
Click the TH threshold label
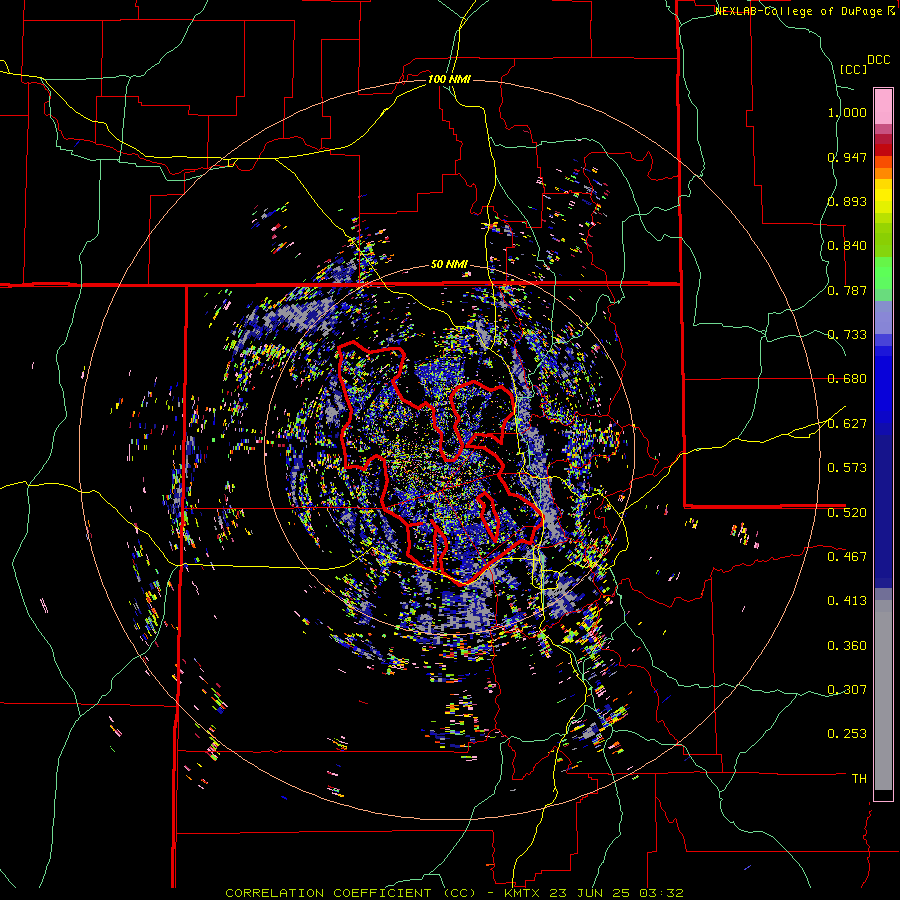859,779
